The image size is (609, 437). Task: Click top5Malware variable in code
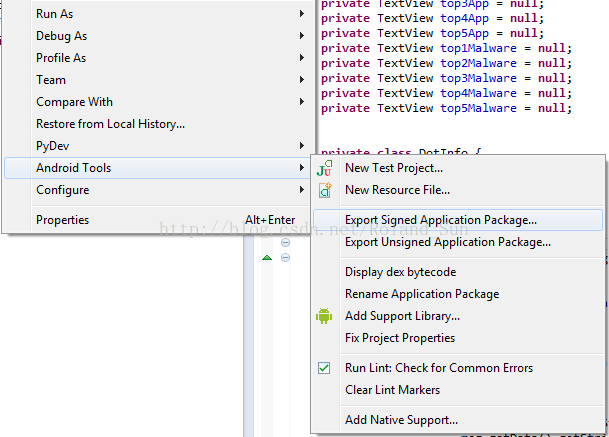(x=478, y=108)
